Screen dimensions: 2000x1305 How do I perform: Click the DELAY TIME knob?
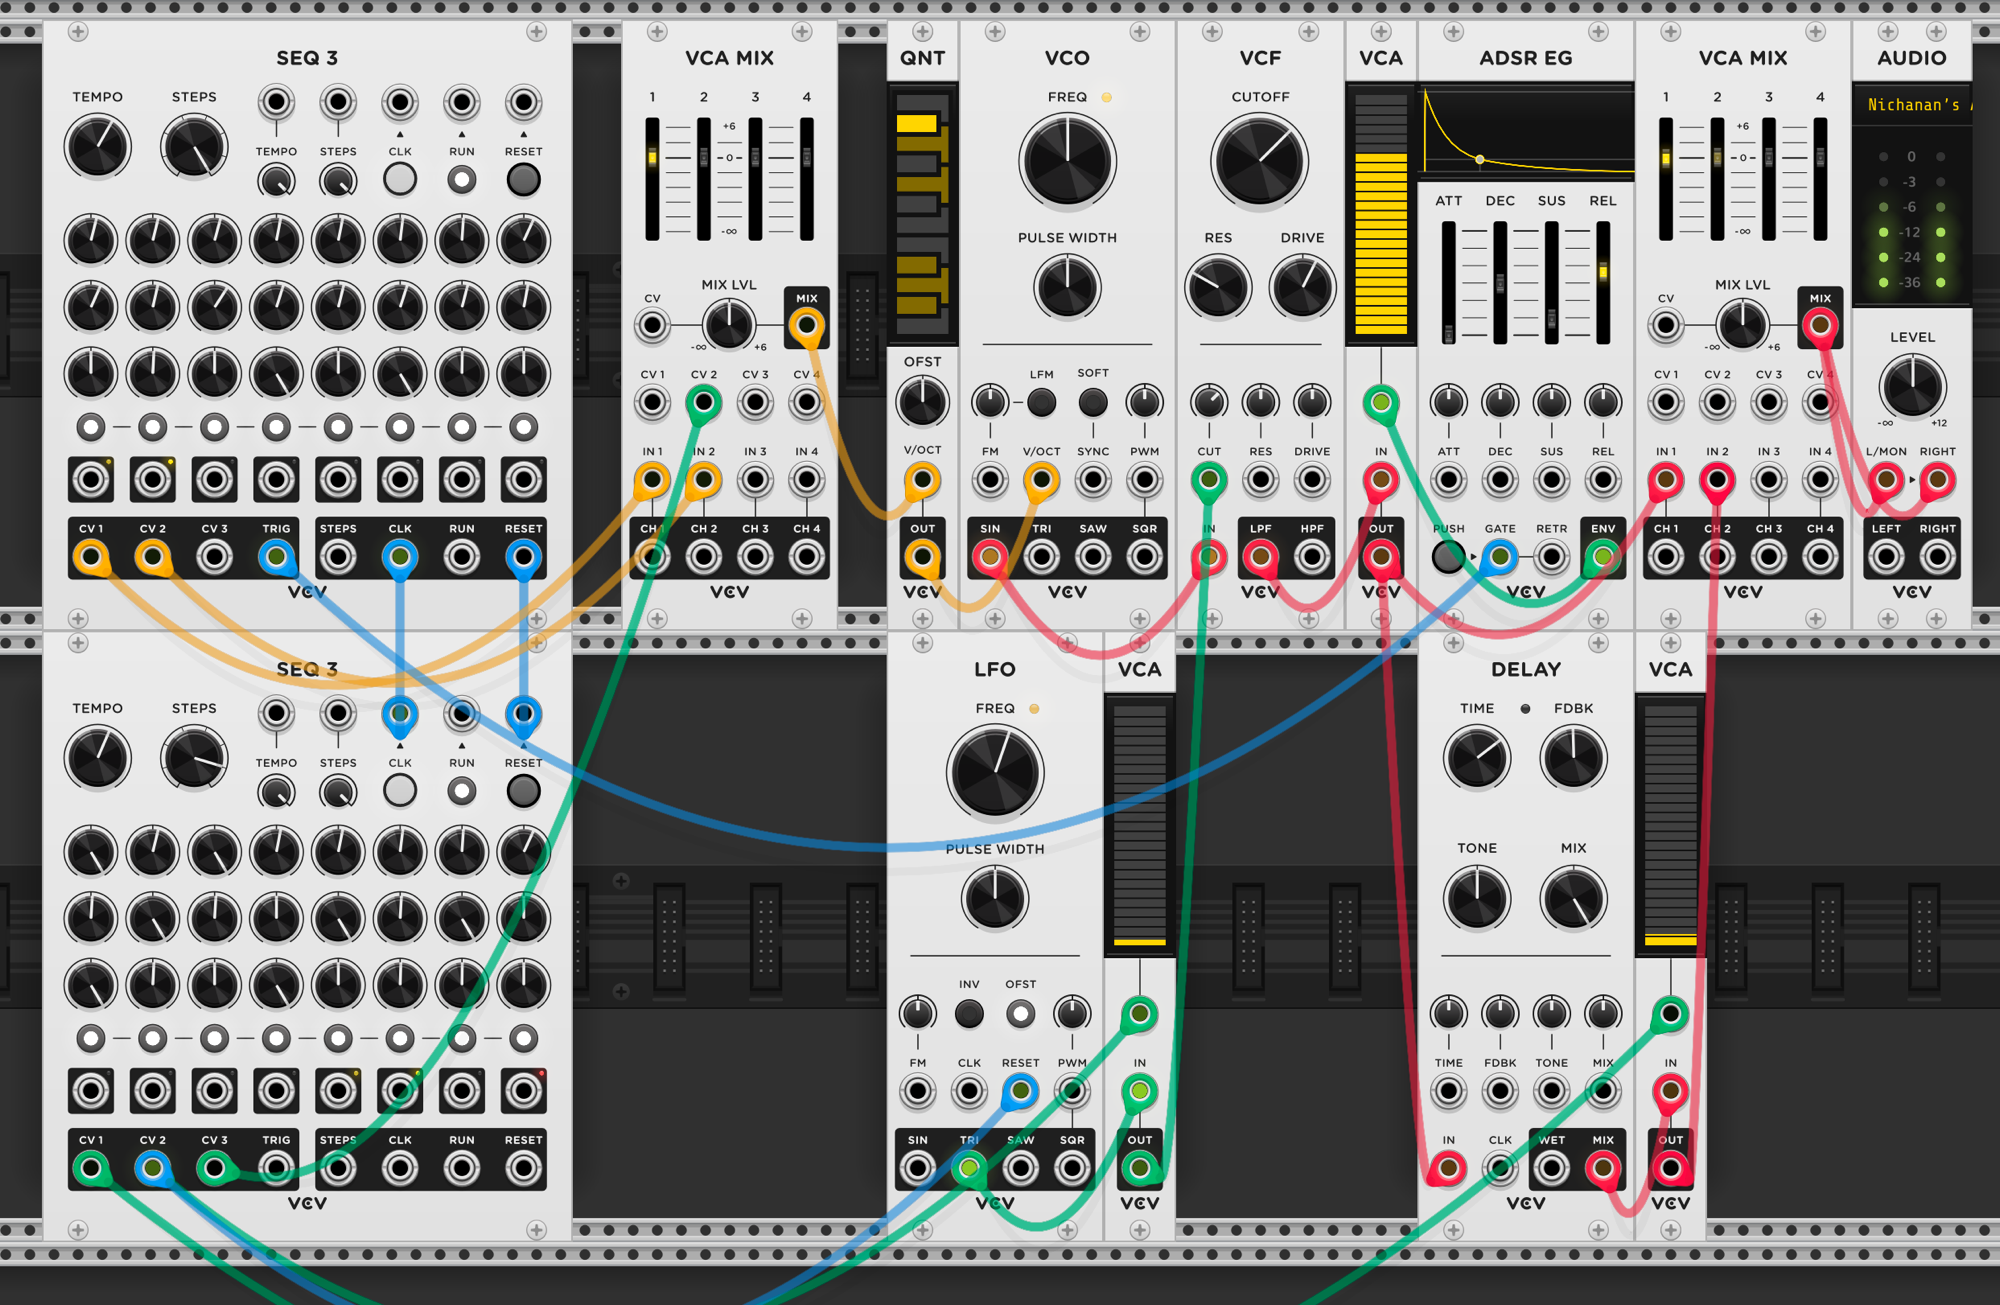tap(1477, 758)
